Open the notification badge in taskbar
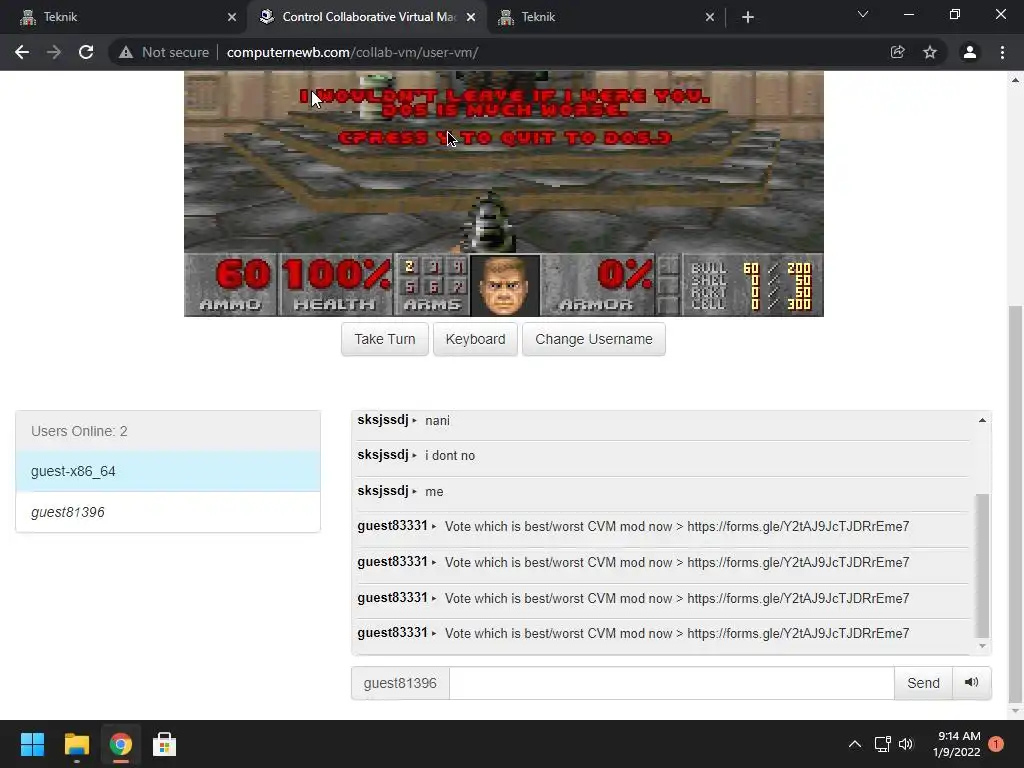 pyautogui.click(x=996, y=744)
